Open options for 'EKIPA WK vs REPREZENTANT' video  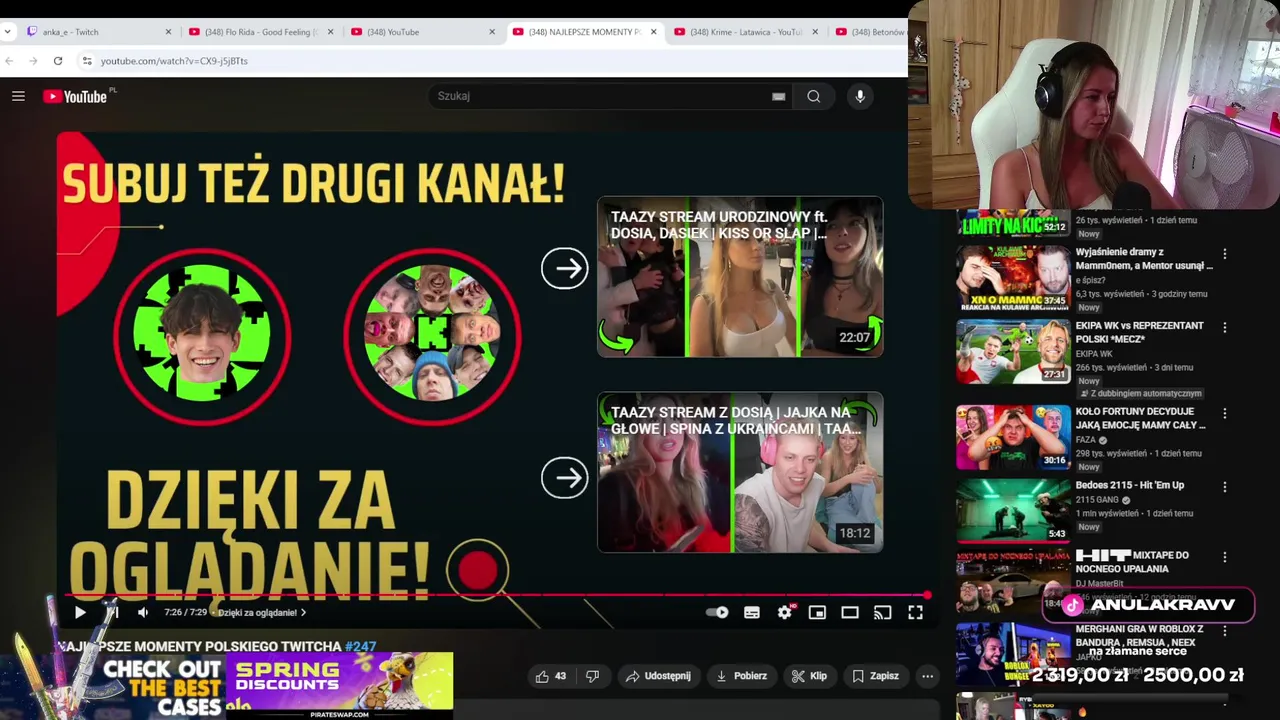point(1224,327)
